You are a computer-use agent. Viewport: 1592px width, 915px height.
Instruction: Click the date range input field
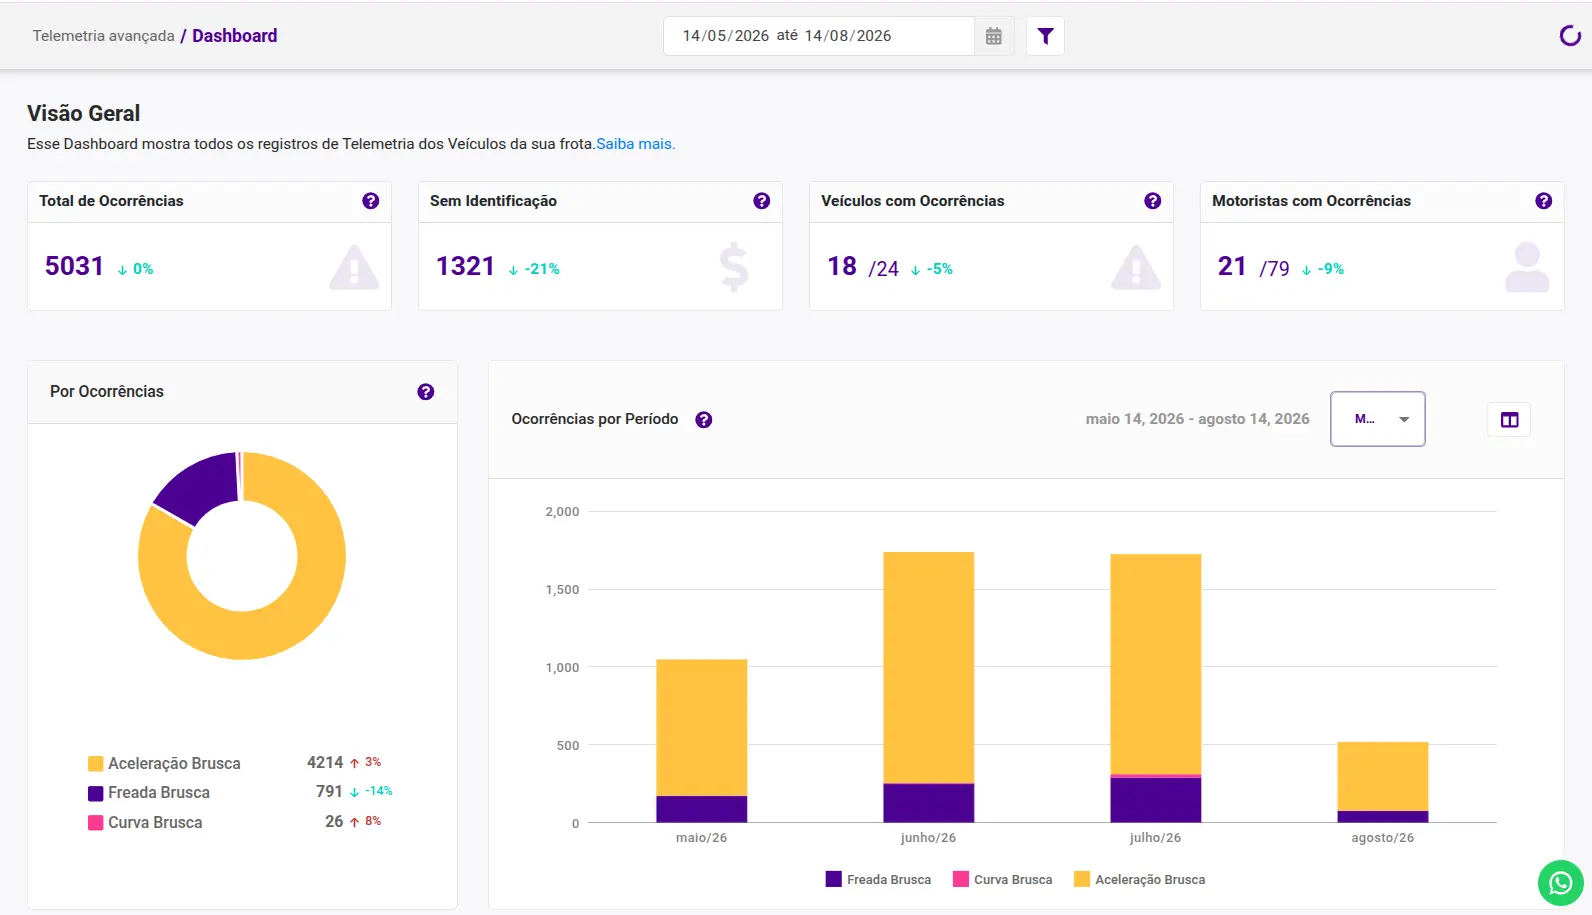pos(819,36)
